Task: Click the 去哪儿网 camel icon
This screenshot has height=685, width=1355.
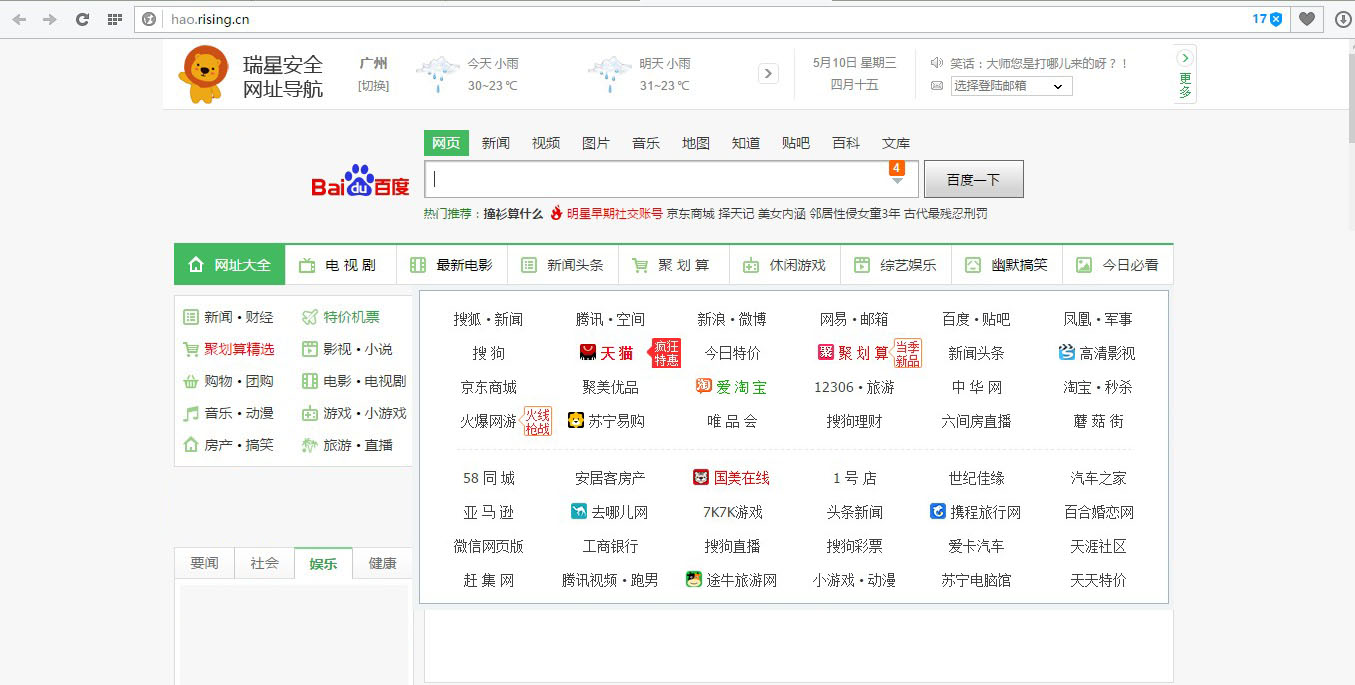Action: coord(578,511)
